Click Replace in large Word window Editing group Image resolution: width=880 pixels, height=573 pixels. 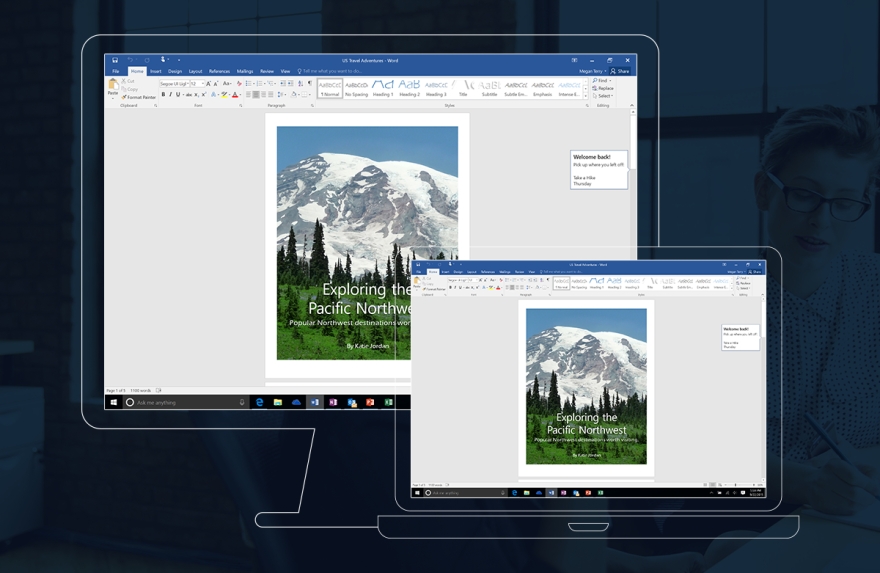coord(603,88)
